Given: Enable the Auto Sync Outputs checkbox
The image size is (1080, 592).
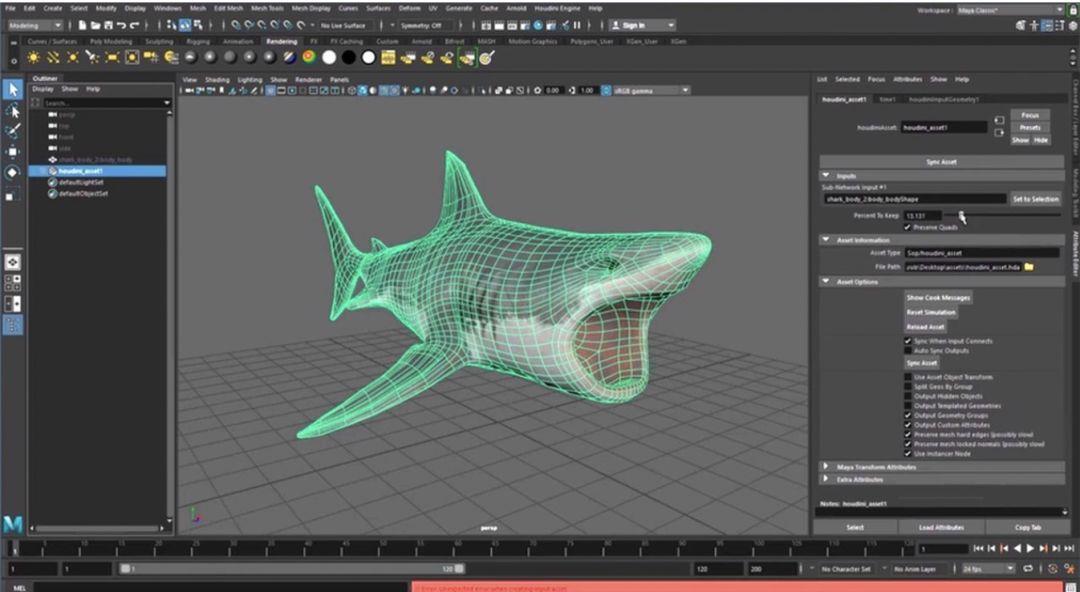Looking at the screenshot, I should pos(907,351).
